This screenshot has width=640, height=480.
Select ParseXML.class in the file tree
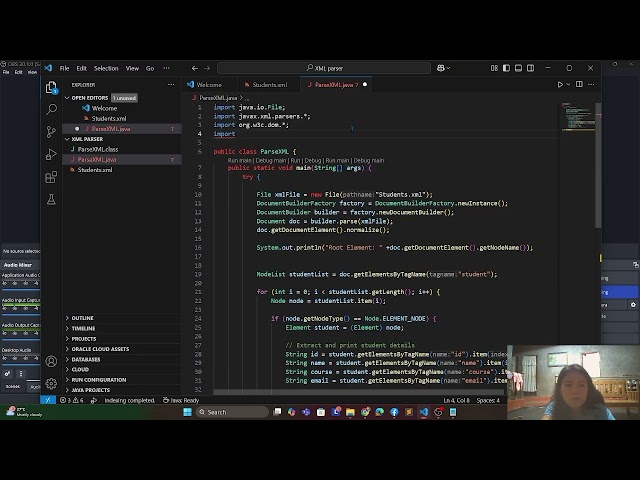(x=98, y=149)
